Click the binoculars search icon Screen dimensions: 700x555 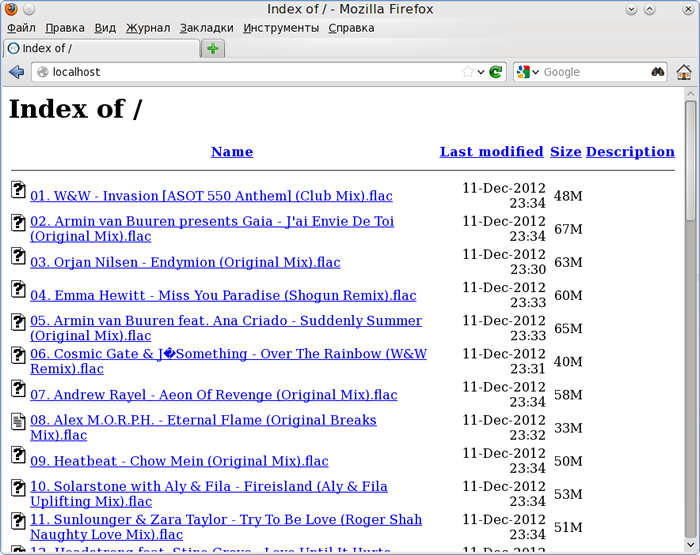(658, 72)
